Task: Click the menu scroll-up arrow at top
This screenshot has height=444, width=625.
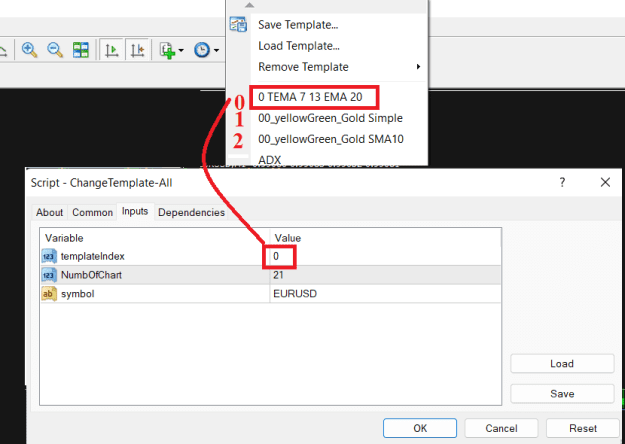Action: 250,5
